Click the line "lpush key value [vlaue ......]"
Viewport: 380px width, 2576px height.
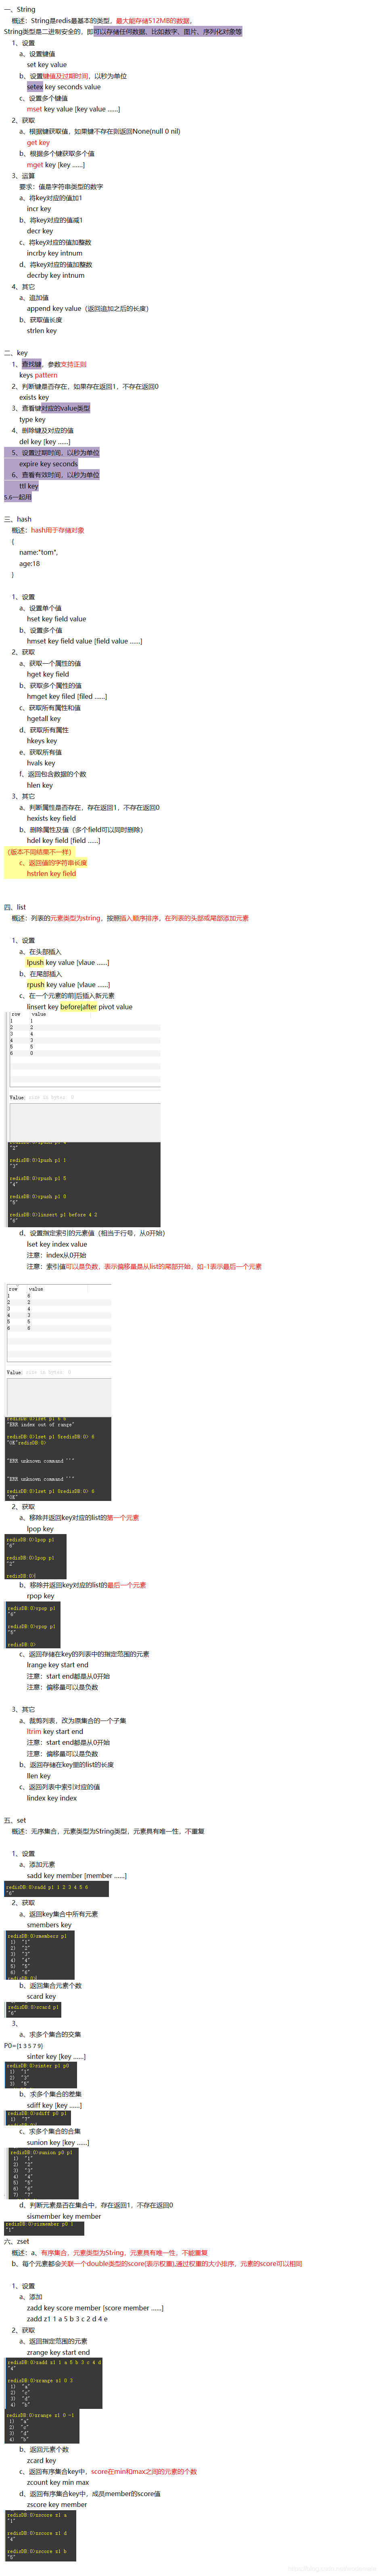(x=68, y=963)
